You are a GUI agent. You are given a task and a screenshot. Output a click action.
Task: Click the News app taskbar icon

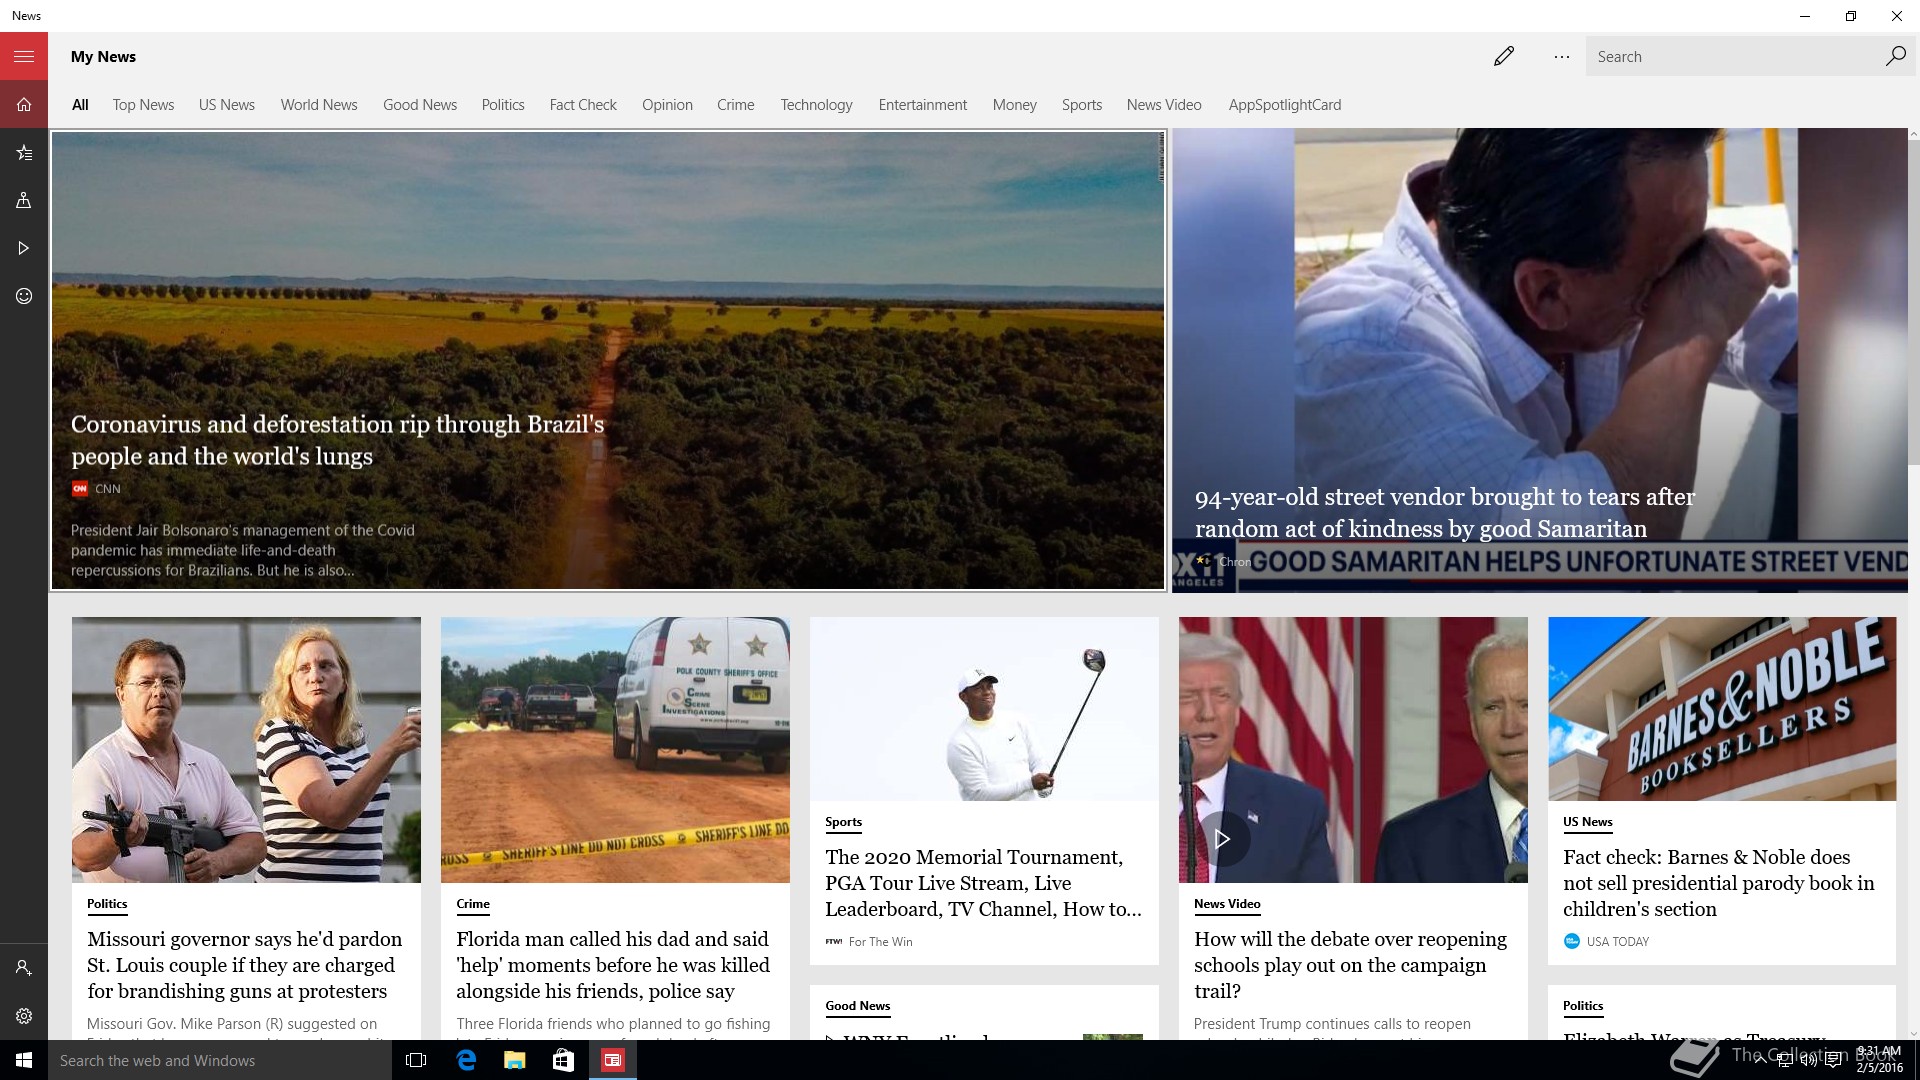coord(612,1060)
